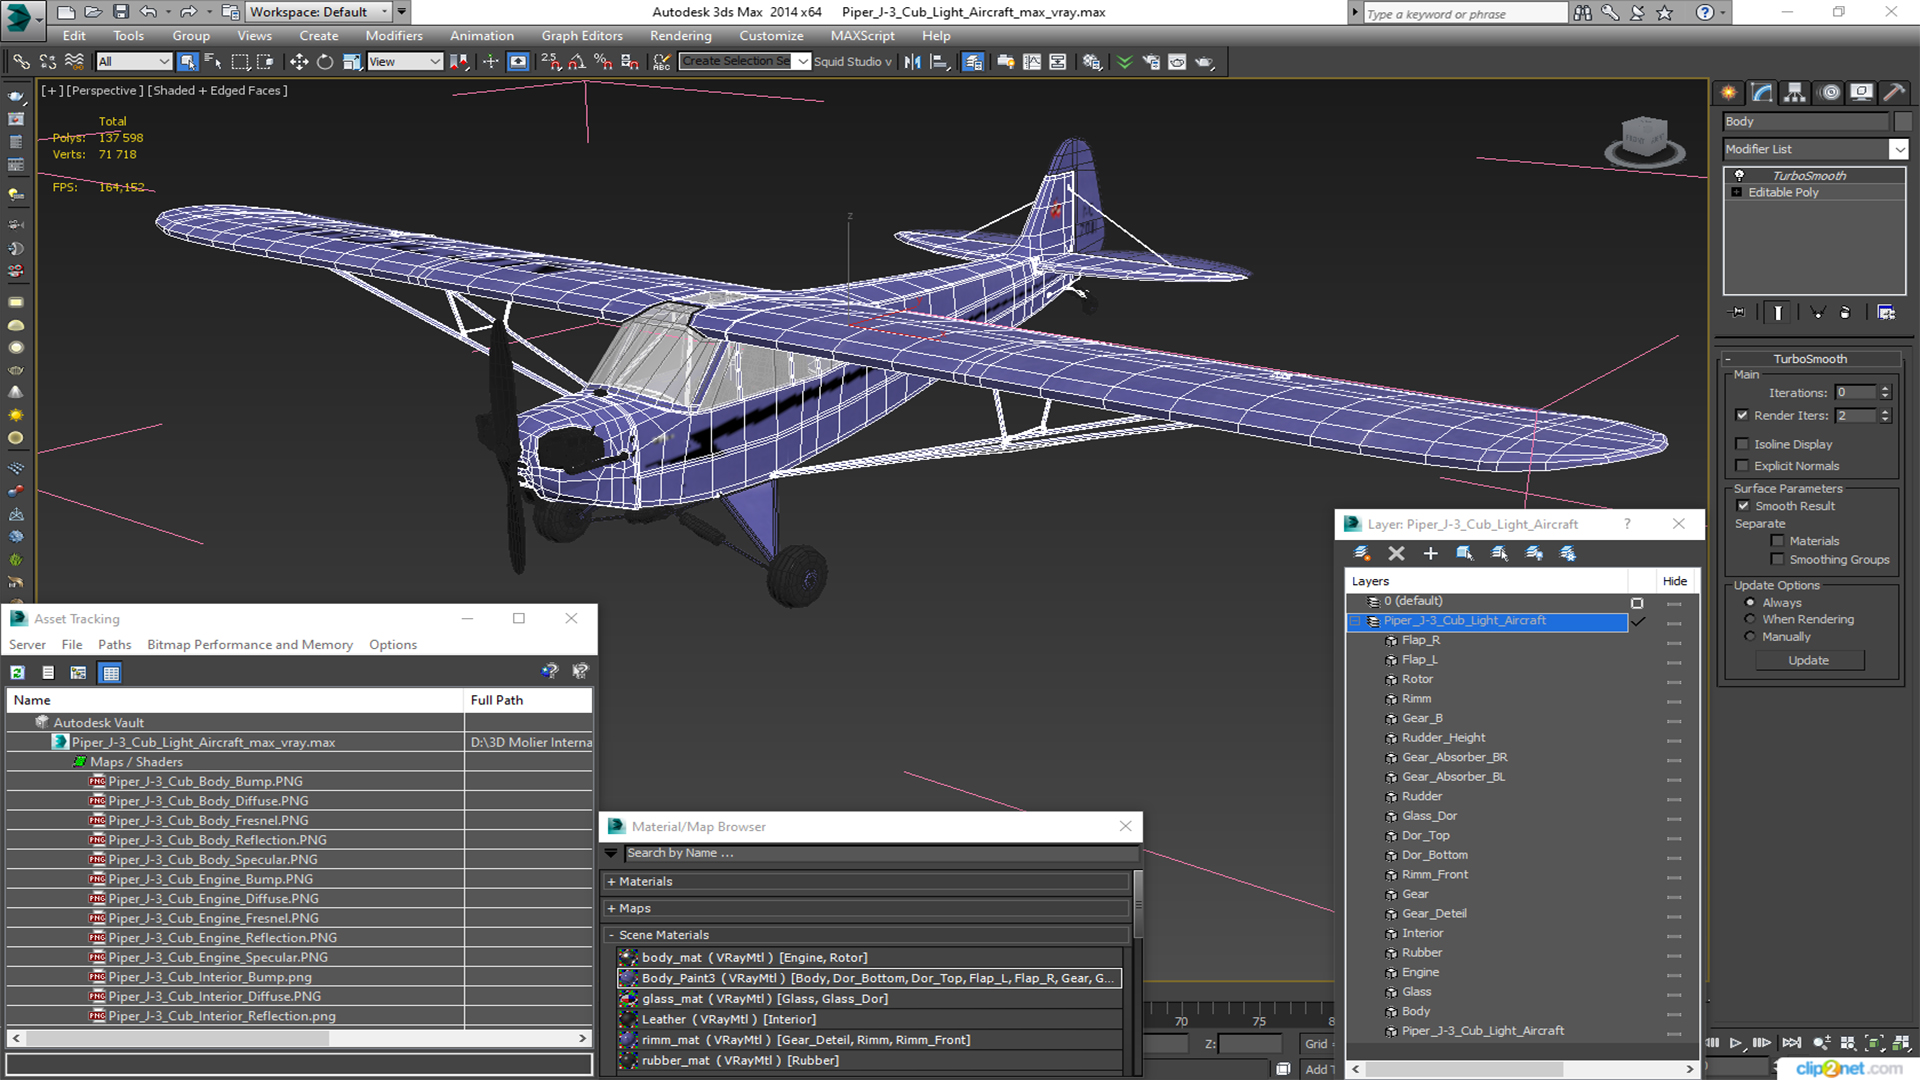This screenshot has width=1920, height=1080.
Task: Open the Workspace Default dropdown
Action: (x=320, y=12)
